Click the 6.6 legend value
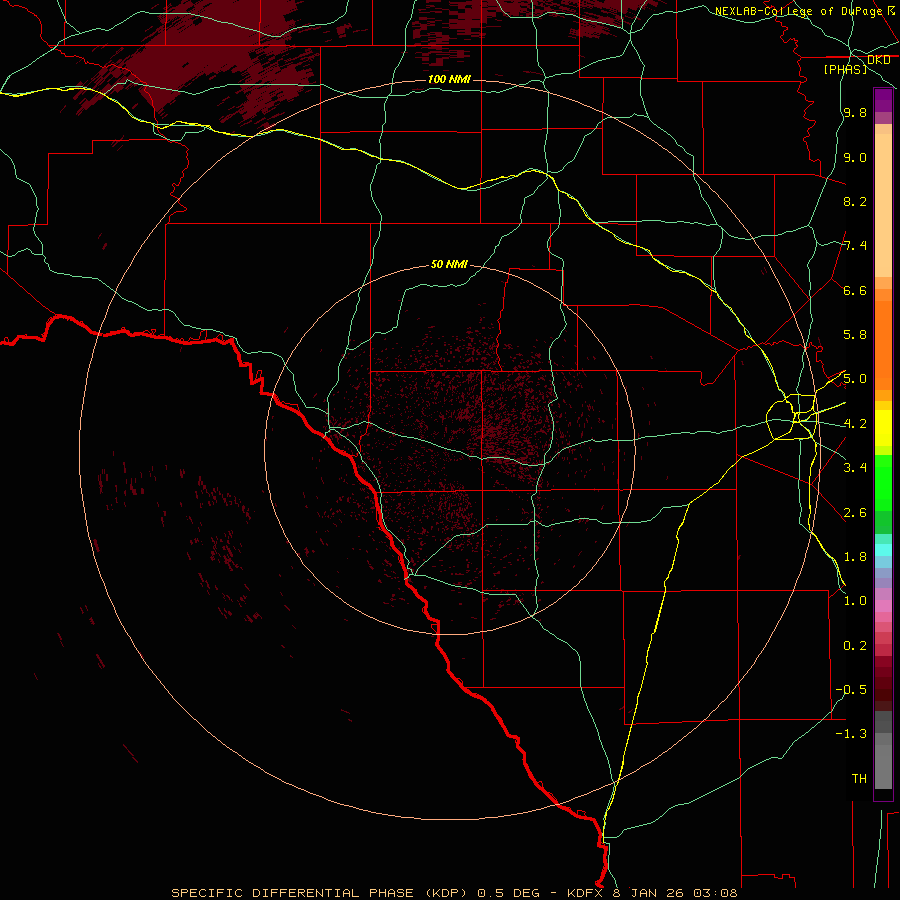Viewport: 900px width, 900px height. pyautogui.click(x=855, y=290)
